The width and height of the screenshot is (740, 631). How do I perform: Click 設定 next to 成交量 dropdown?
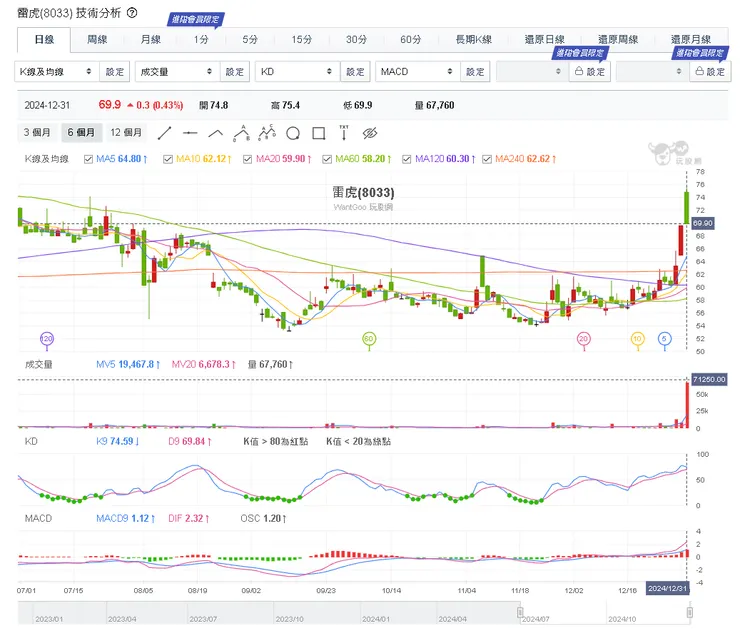[235, 72]
